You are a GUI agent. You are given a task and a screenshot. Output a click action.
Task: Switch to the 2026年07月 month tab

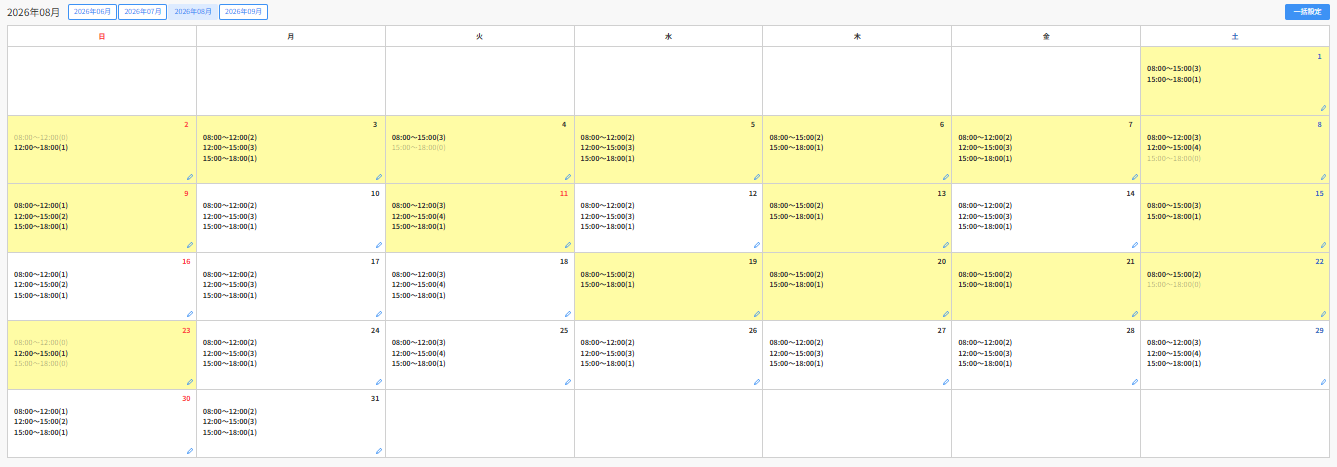coord(143,12)
